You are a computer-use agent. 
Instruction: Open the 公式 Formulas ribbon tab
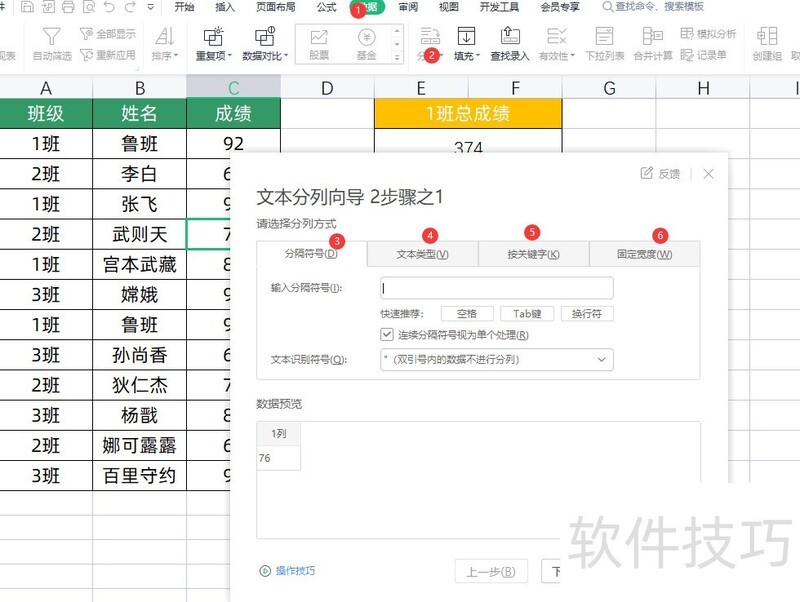[x=327, y=7]
